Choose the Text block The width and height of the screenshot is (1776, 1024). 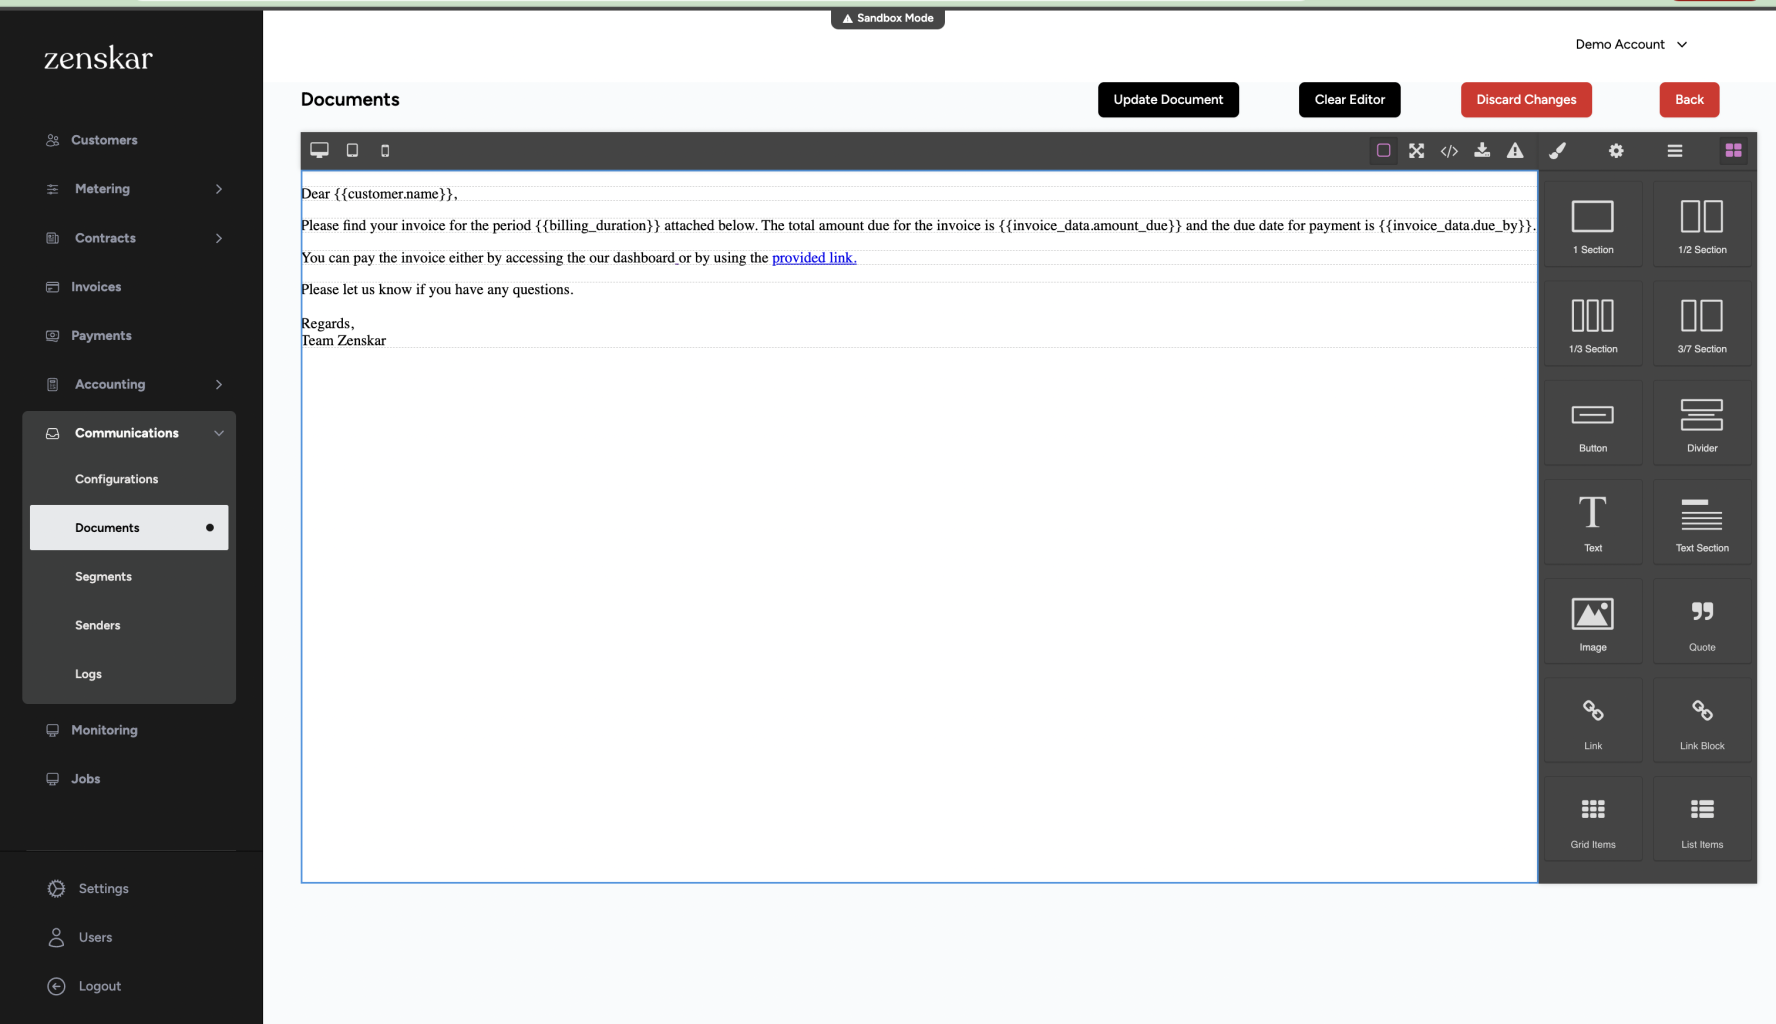pyautogui.click(x=1593, y=522)
